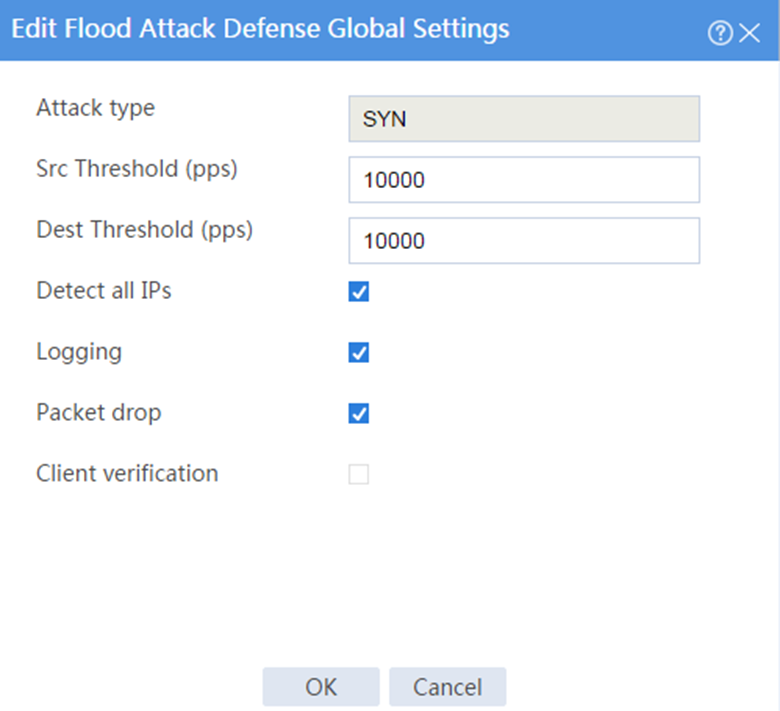The image size is (780, 711).
Task: Click the Logging label text
Action: coord(79,352)
